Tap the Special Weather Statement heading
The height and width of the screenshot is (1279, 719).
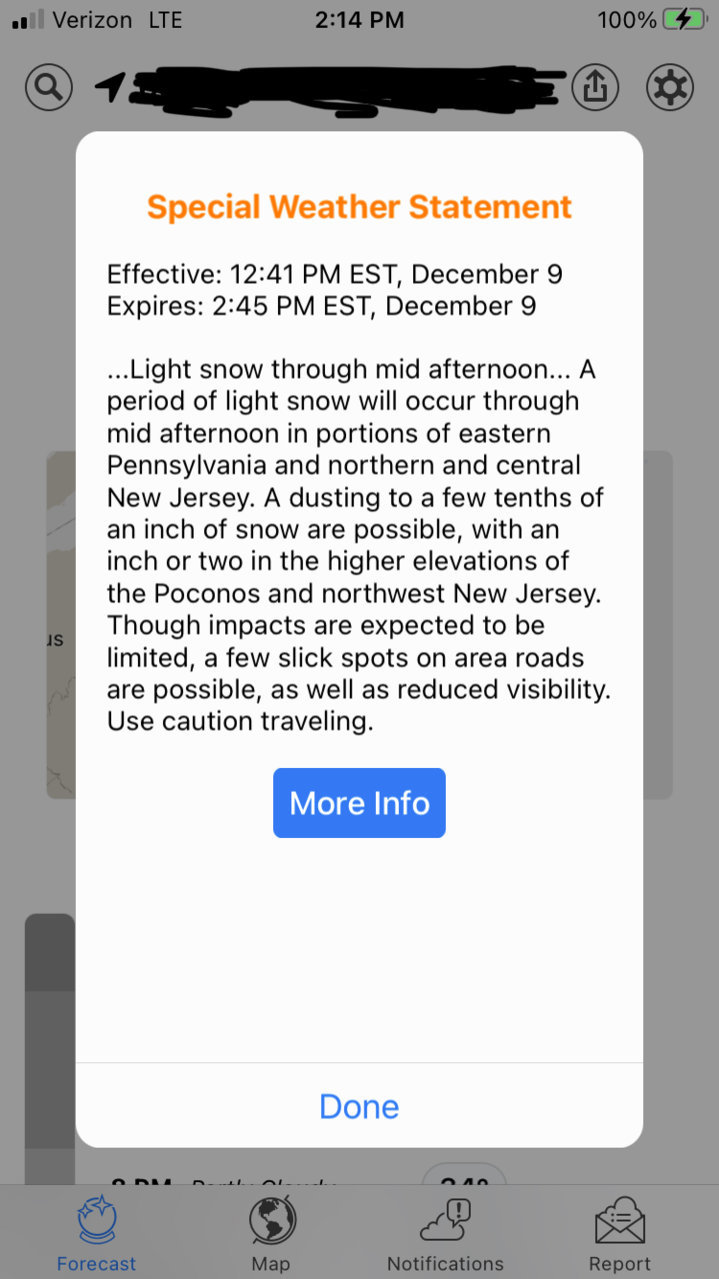click(359, 207)
